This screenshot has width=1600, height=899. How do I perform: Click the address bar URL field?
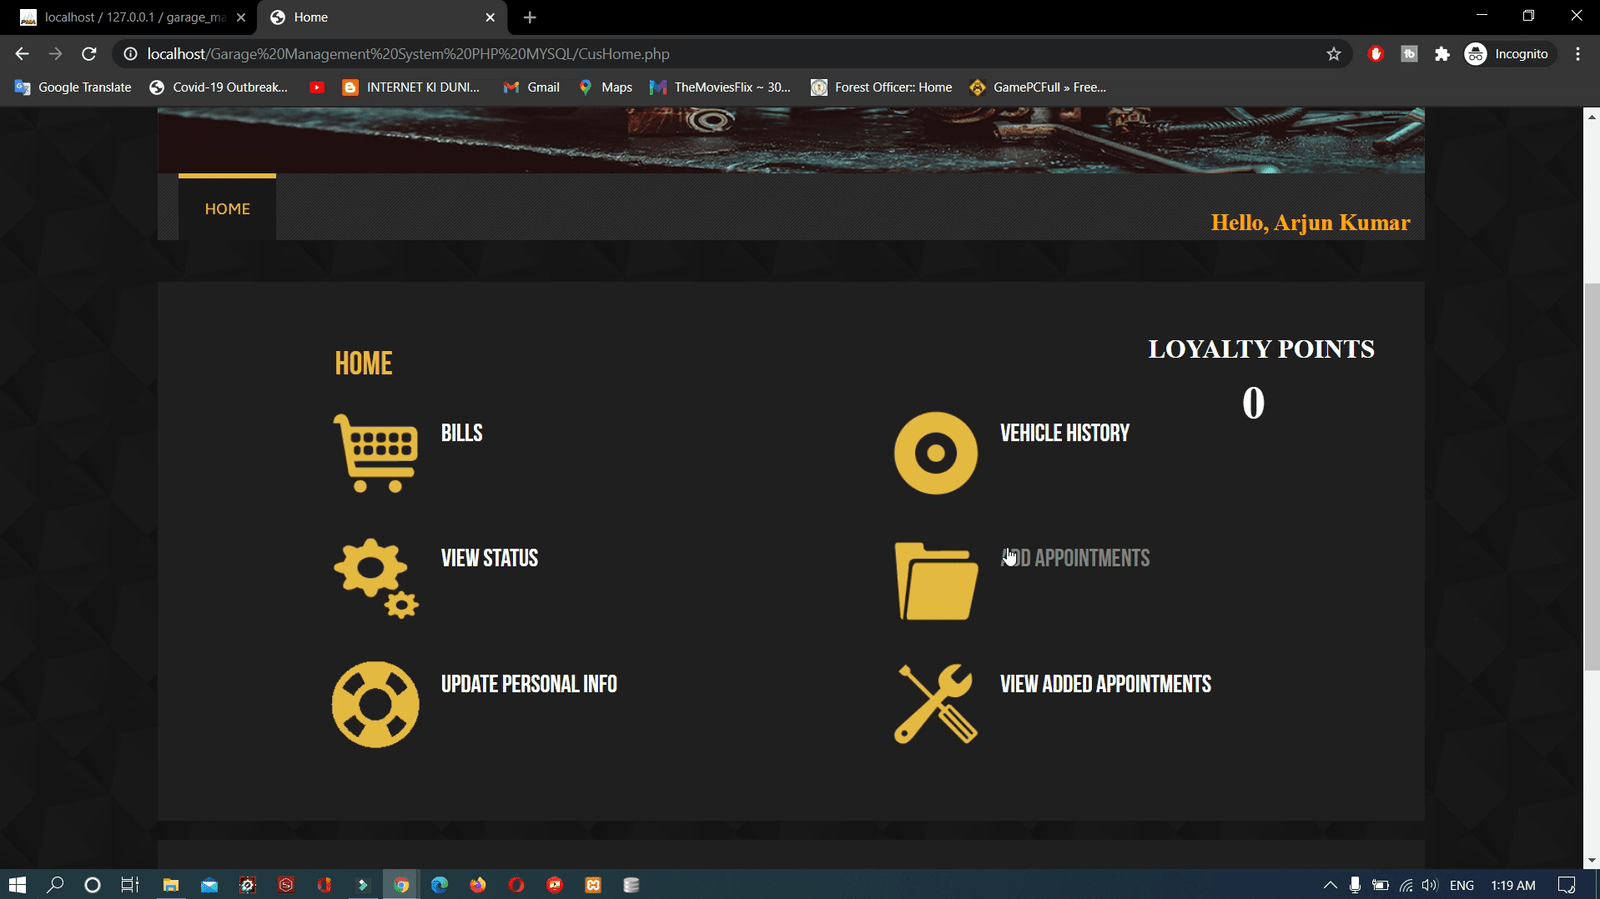pos(700,54)
